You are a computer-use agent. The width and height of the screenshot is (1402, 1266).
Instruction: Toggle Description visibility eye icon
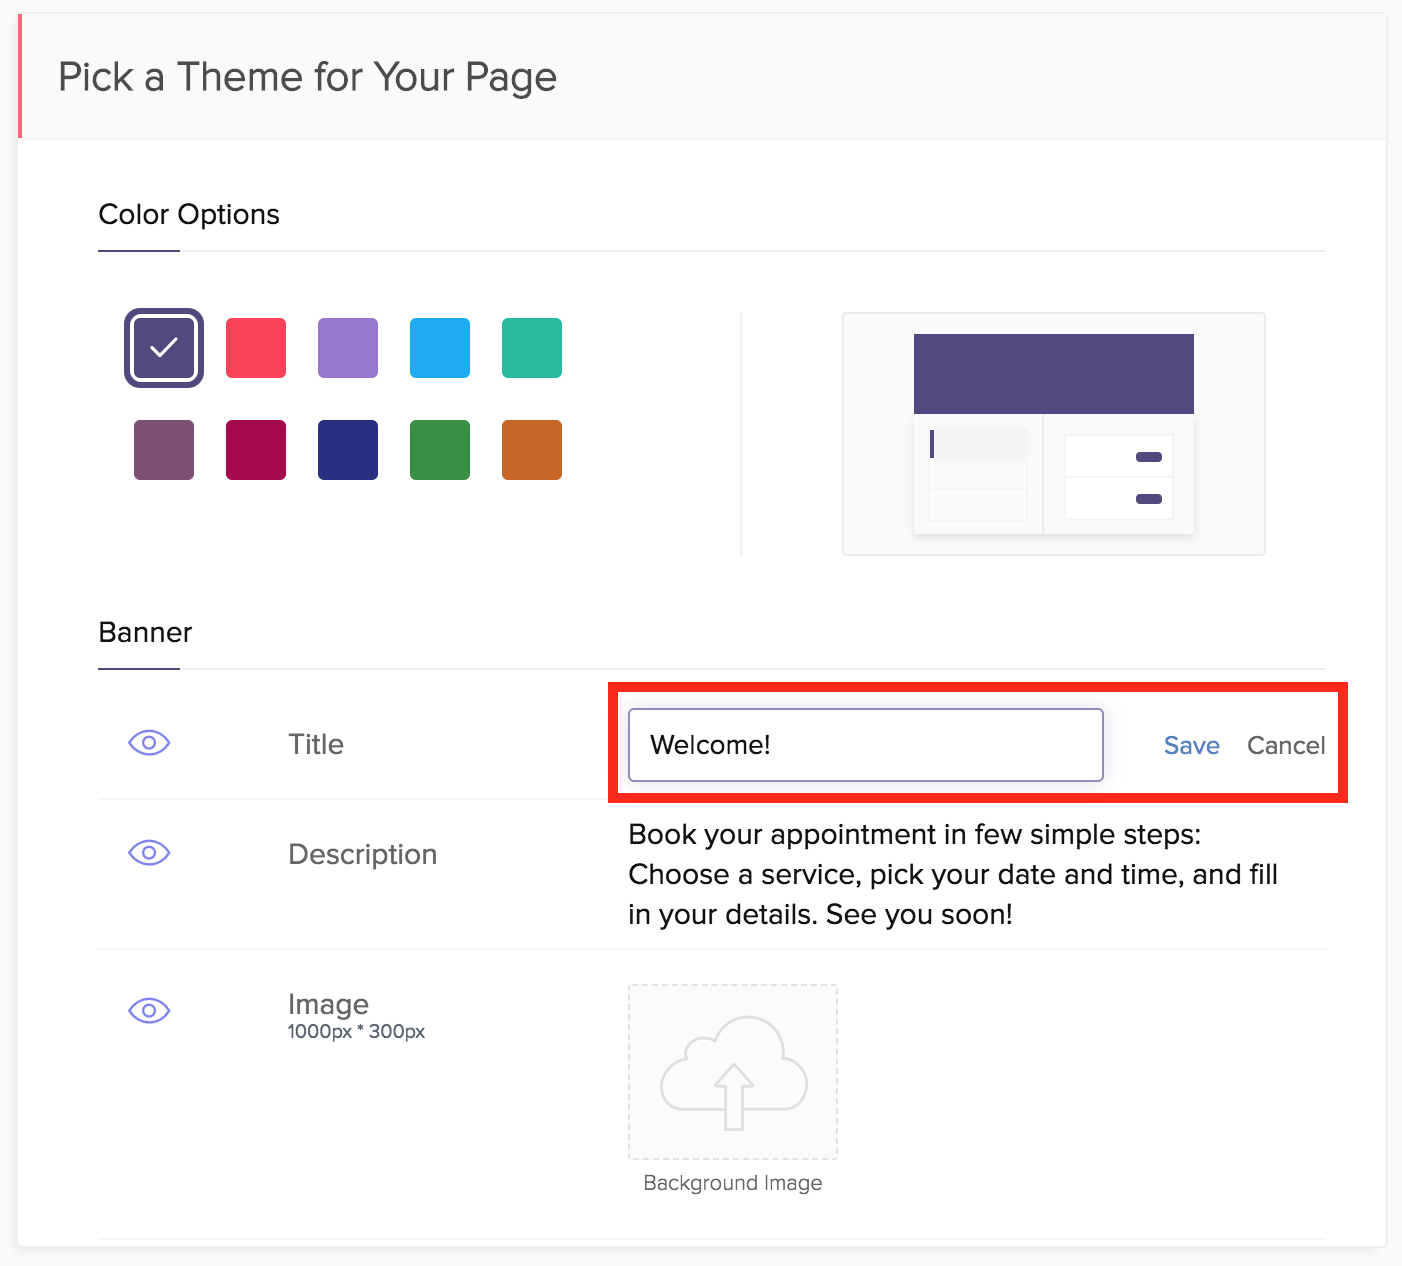pyautogui.click(x=149, y=853)
